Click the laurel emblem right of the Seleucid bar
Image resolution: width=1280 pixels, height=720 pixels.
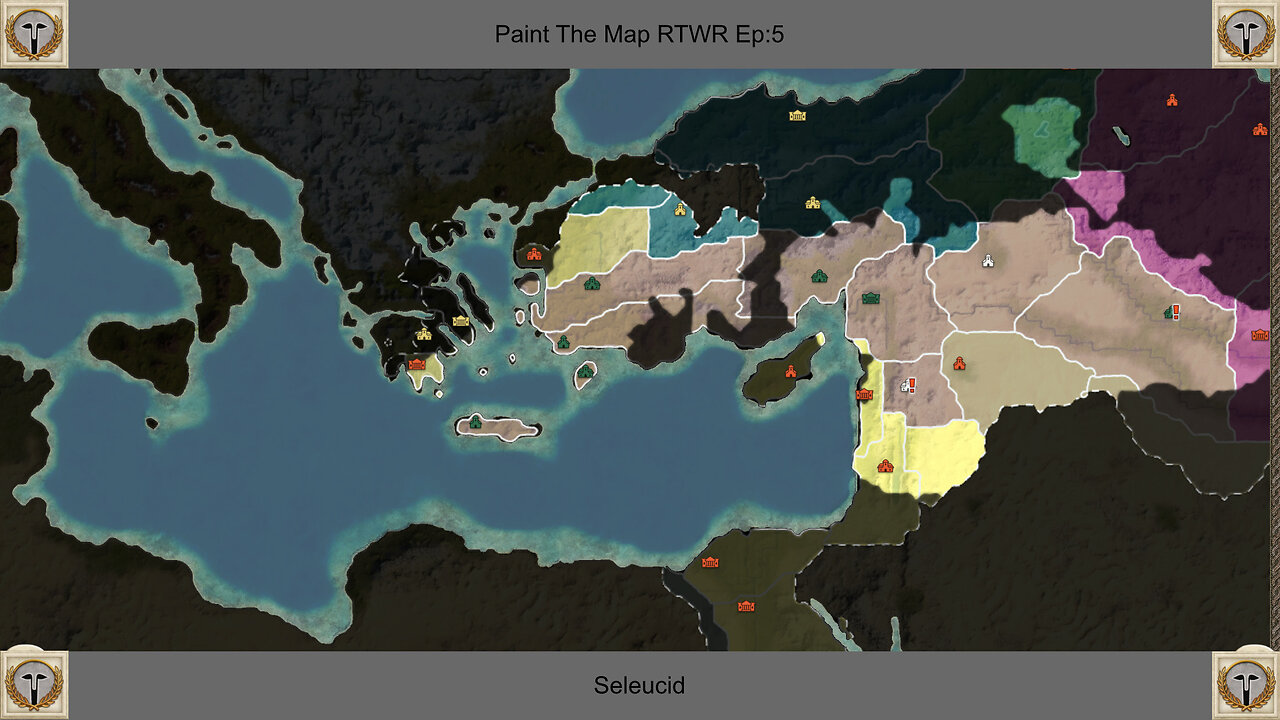coord(1246,686)
